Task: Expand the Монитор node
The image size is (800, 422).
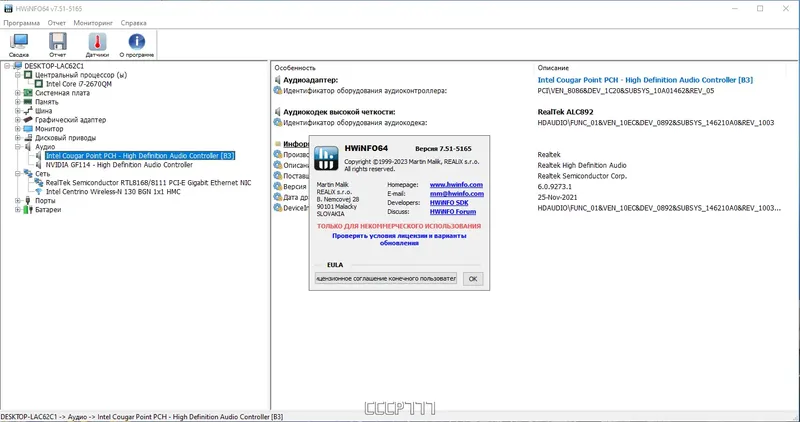Action: point(18,129)
